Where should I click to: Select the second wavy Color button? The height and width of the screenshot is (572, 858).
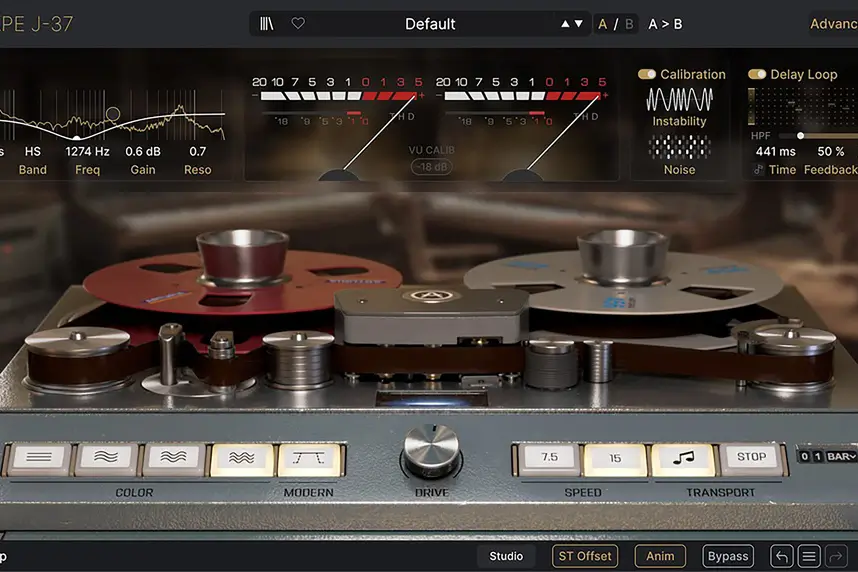click(x=107, y=458)
